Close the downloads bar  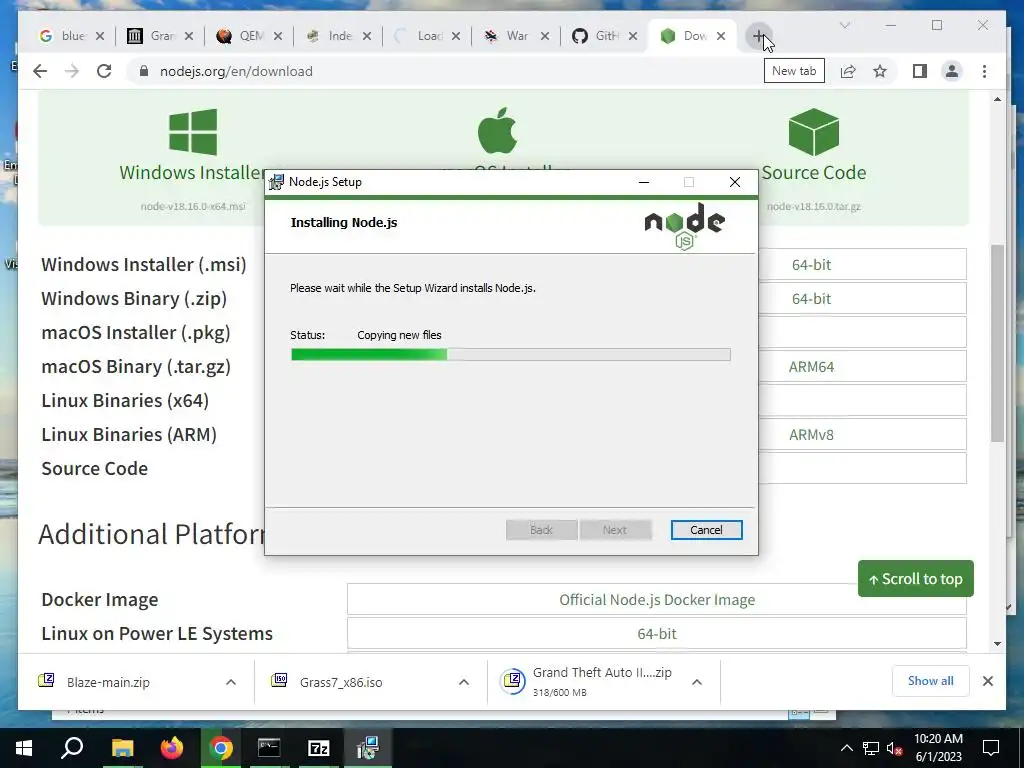(987, 681)
